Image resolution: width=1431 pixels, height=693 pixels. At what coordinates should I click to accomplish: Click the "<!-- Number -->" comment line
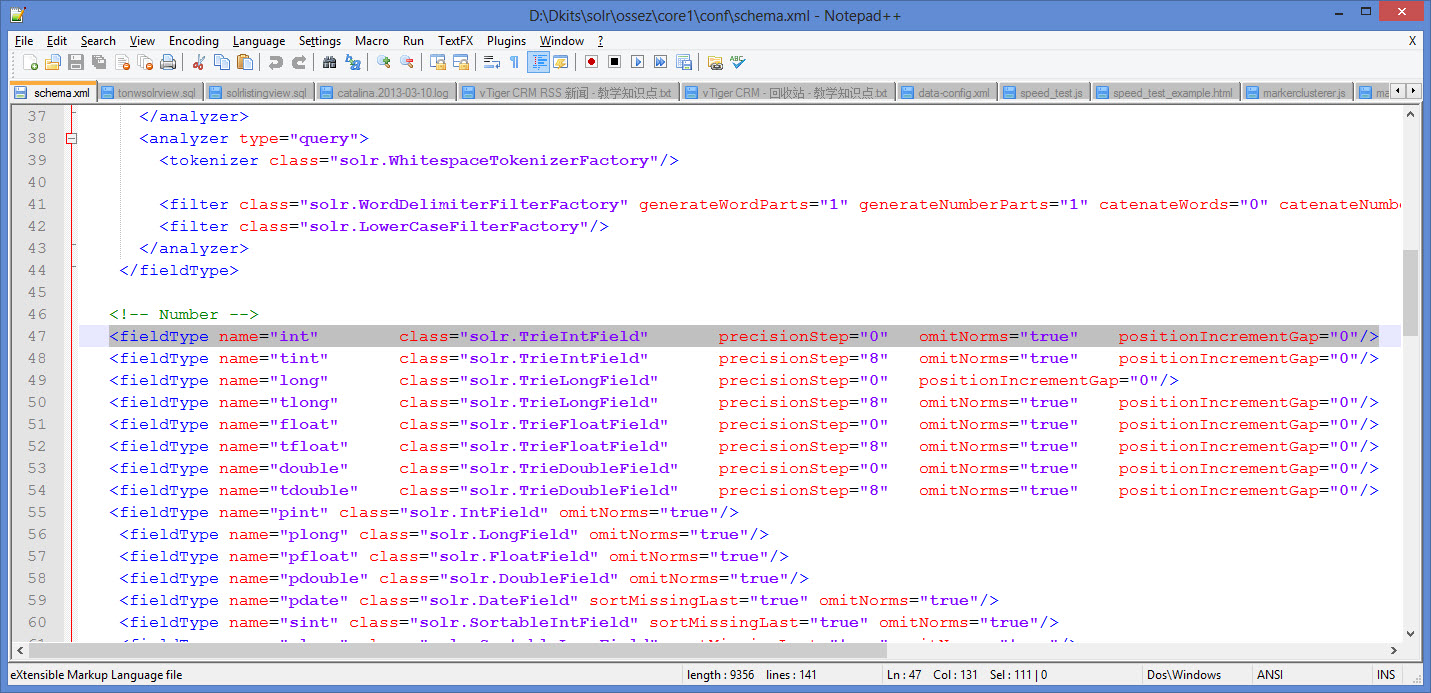(184, 314)
